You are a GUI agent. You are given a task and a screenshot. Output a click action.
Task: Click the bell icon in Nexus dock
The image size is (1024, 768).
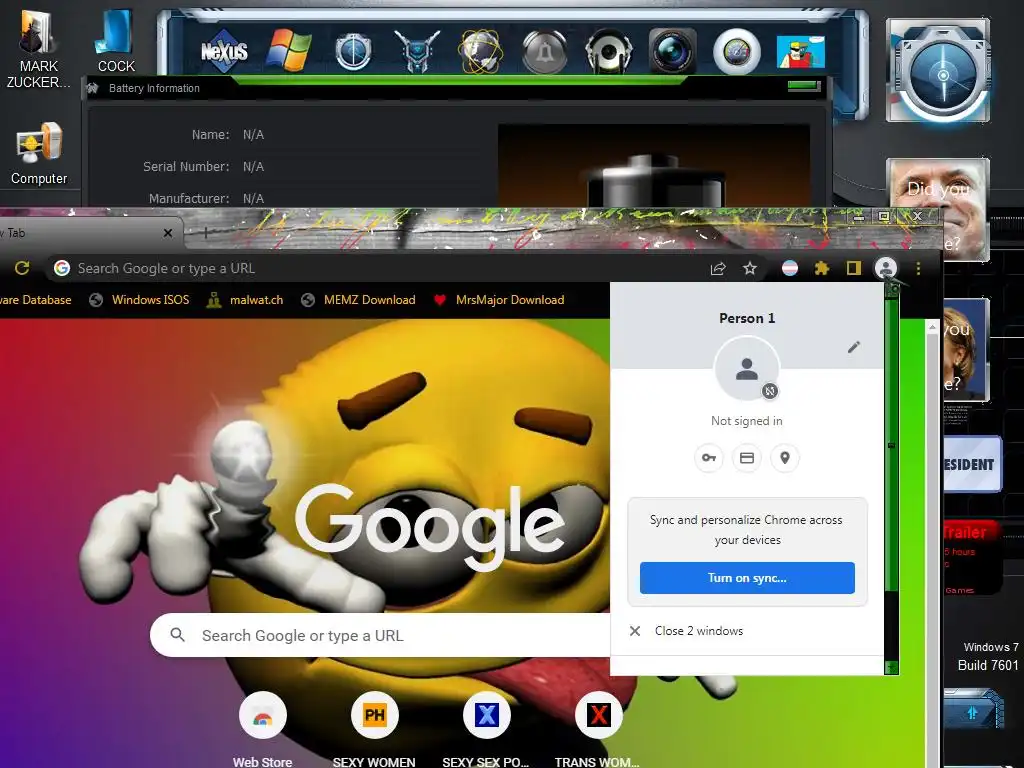point(545,52)
